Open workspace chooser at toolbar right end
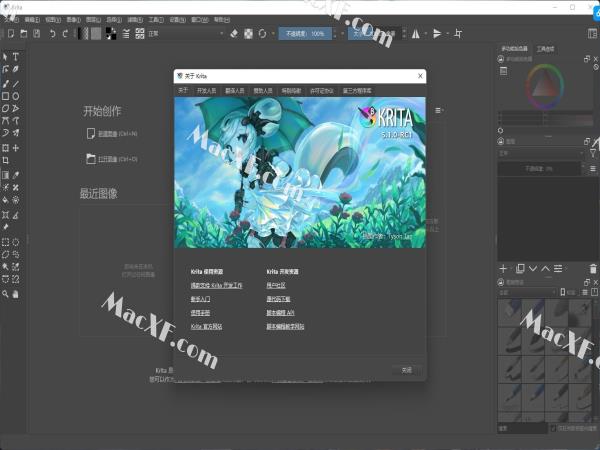 pos(592,34)
